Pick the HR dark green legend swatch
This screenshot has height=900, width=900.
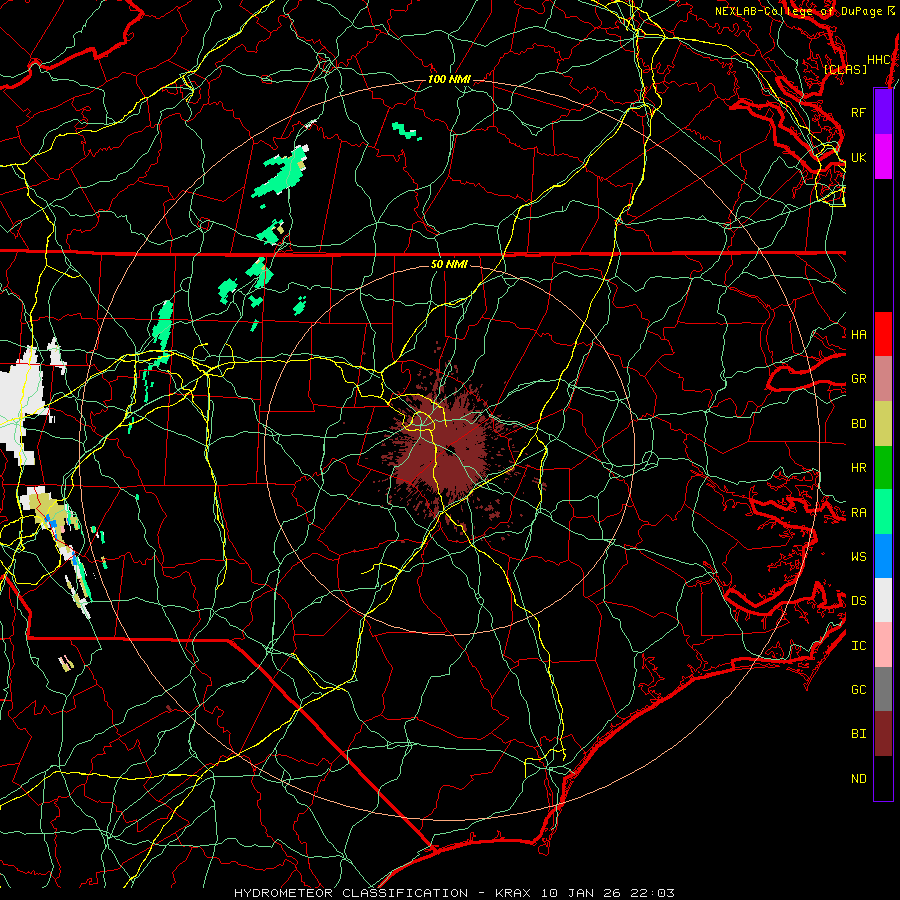pyautogui.click(x=883, y=467)
